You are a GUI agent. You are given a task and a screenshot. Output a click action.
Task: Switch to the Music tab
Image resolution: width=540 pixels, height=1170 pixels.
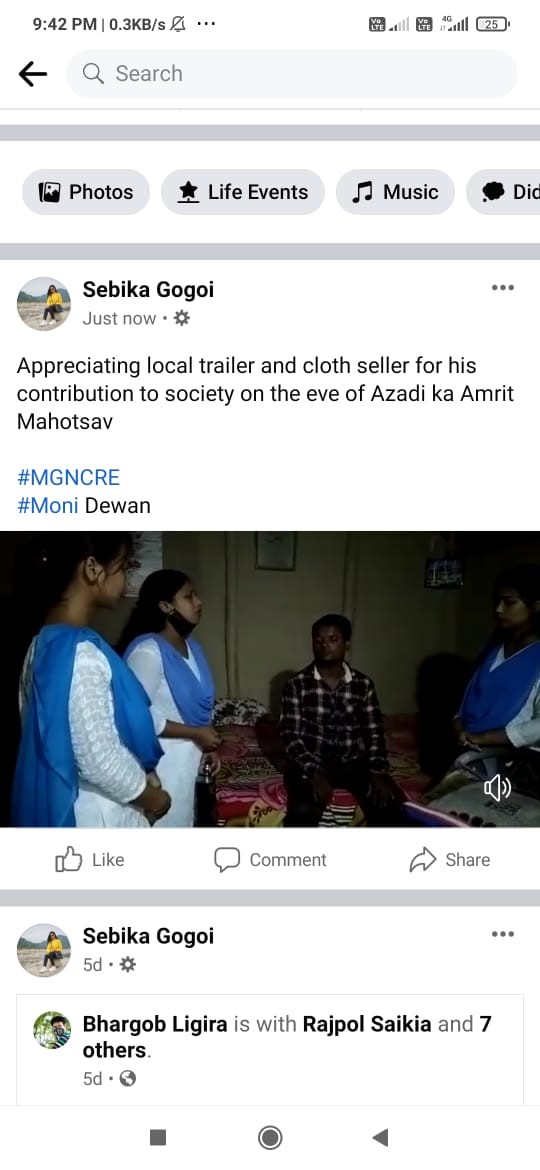(395, 192)
